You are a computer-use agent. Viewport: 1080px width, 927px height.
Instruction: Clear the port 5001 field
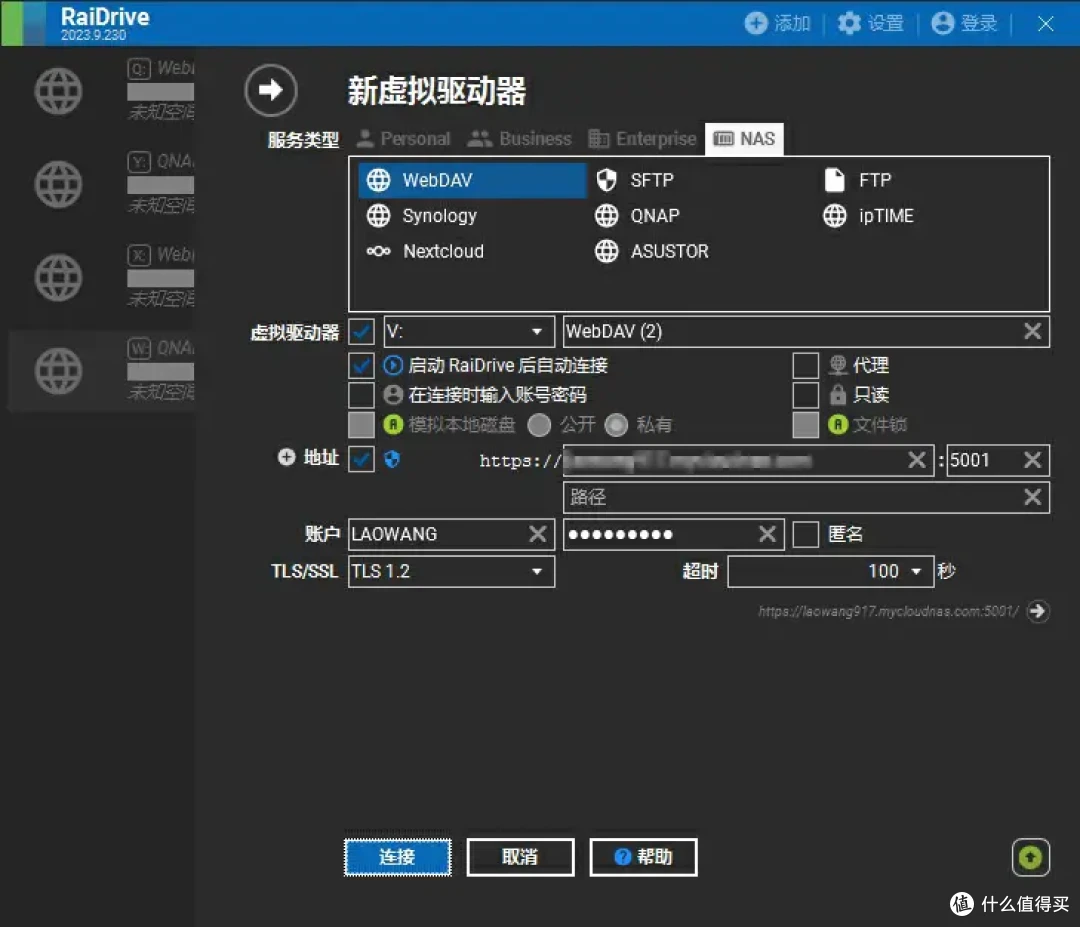pos(1032,460)
